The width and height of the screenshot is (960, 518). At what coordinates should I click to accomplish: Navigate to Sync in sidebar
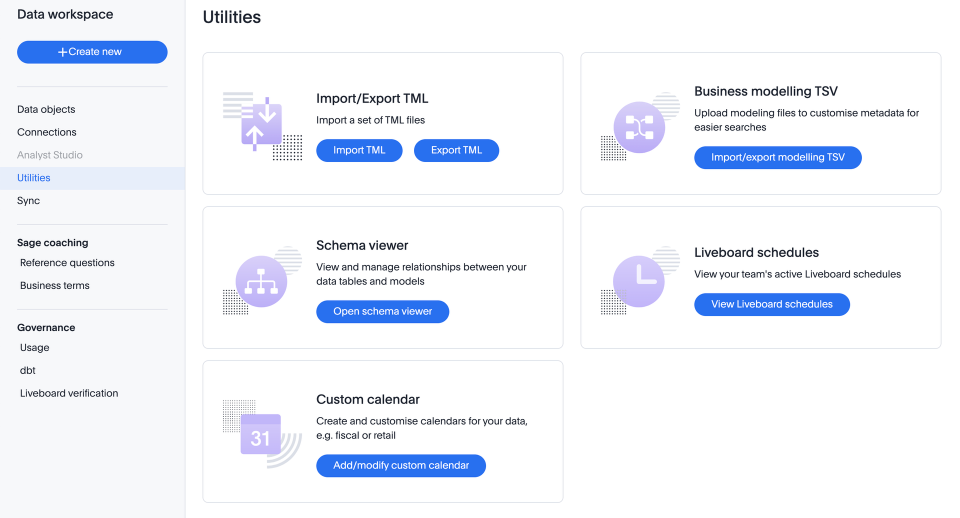tap(28, 201)
